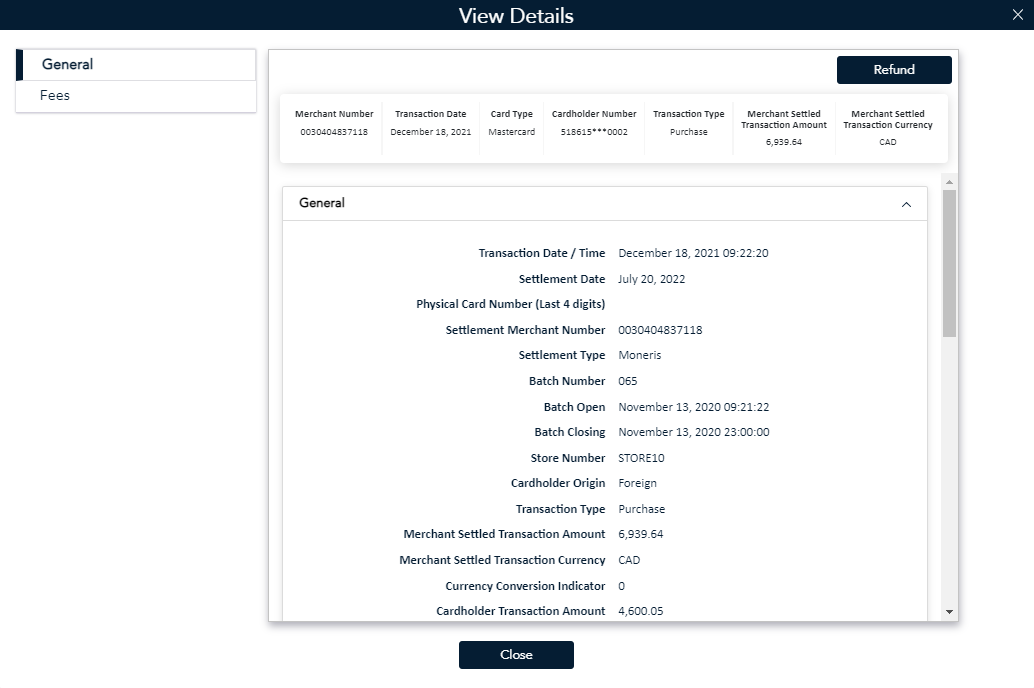This screenshot has width=1034, height=688.
Task: Select the General tab in sidebar
Action: [136, 65]
